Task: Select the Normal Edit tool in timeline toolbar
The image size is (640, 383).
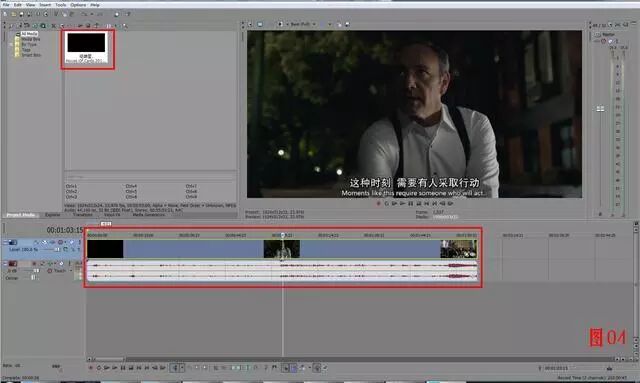Action: pos(175,368)
